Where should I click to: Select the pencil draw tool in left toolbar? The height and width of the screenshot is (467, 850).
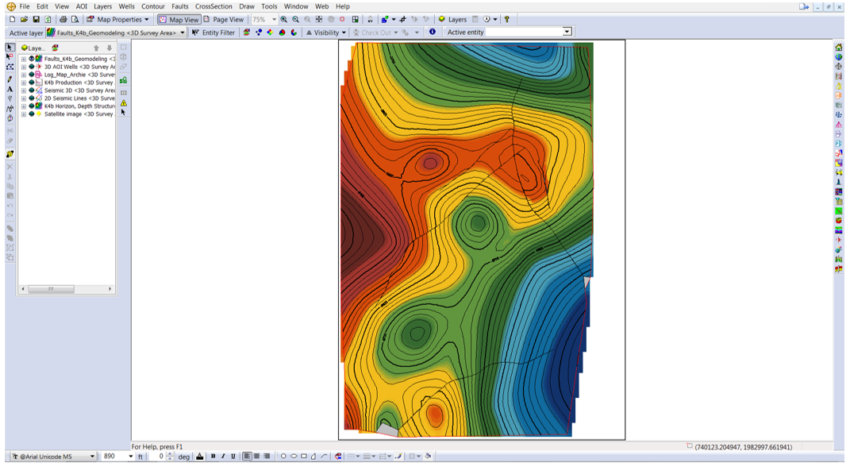[10, 79]
